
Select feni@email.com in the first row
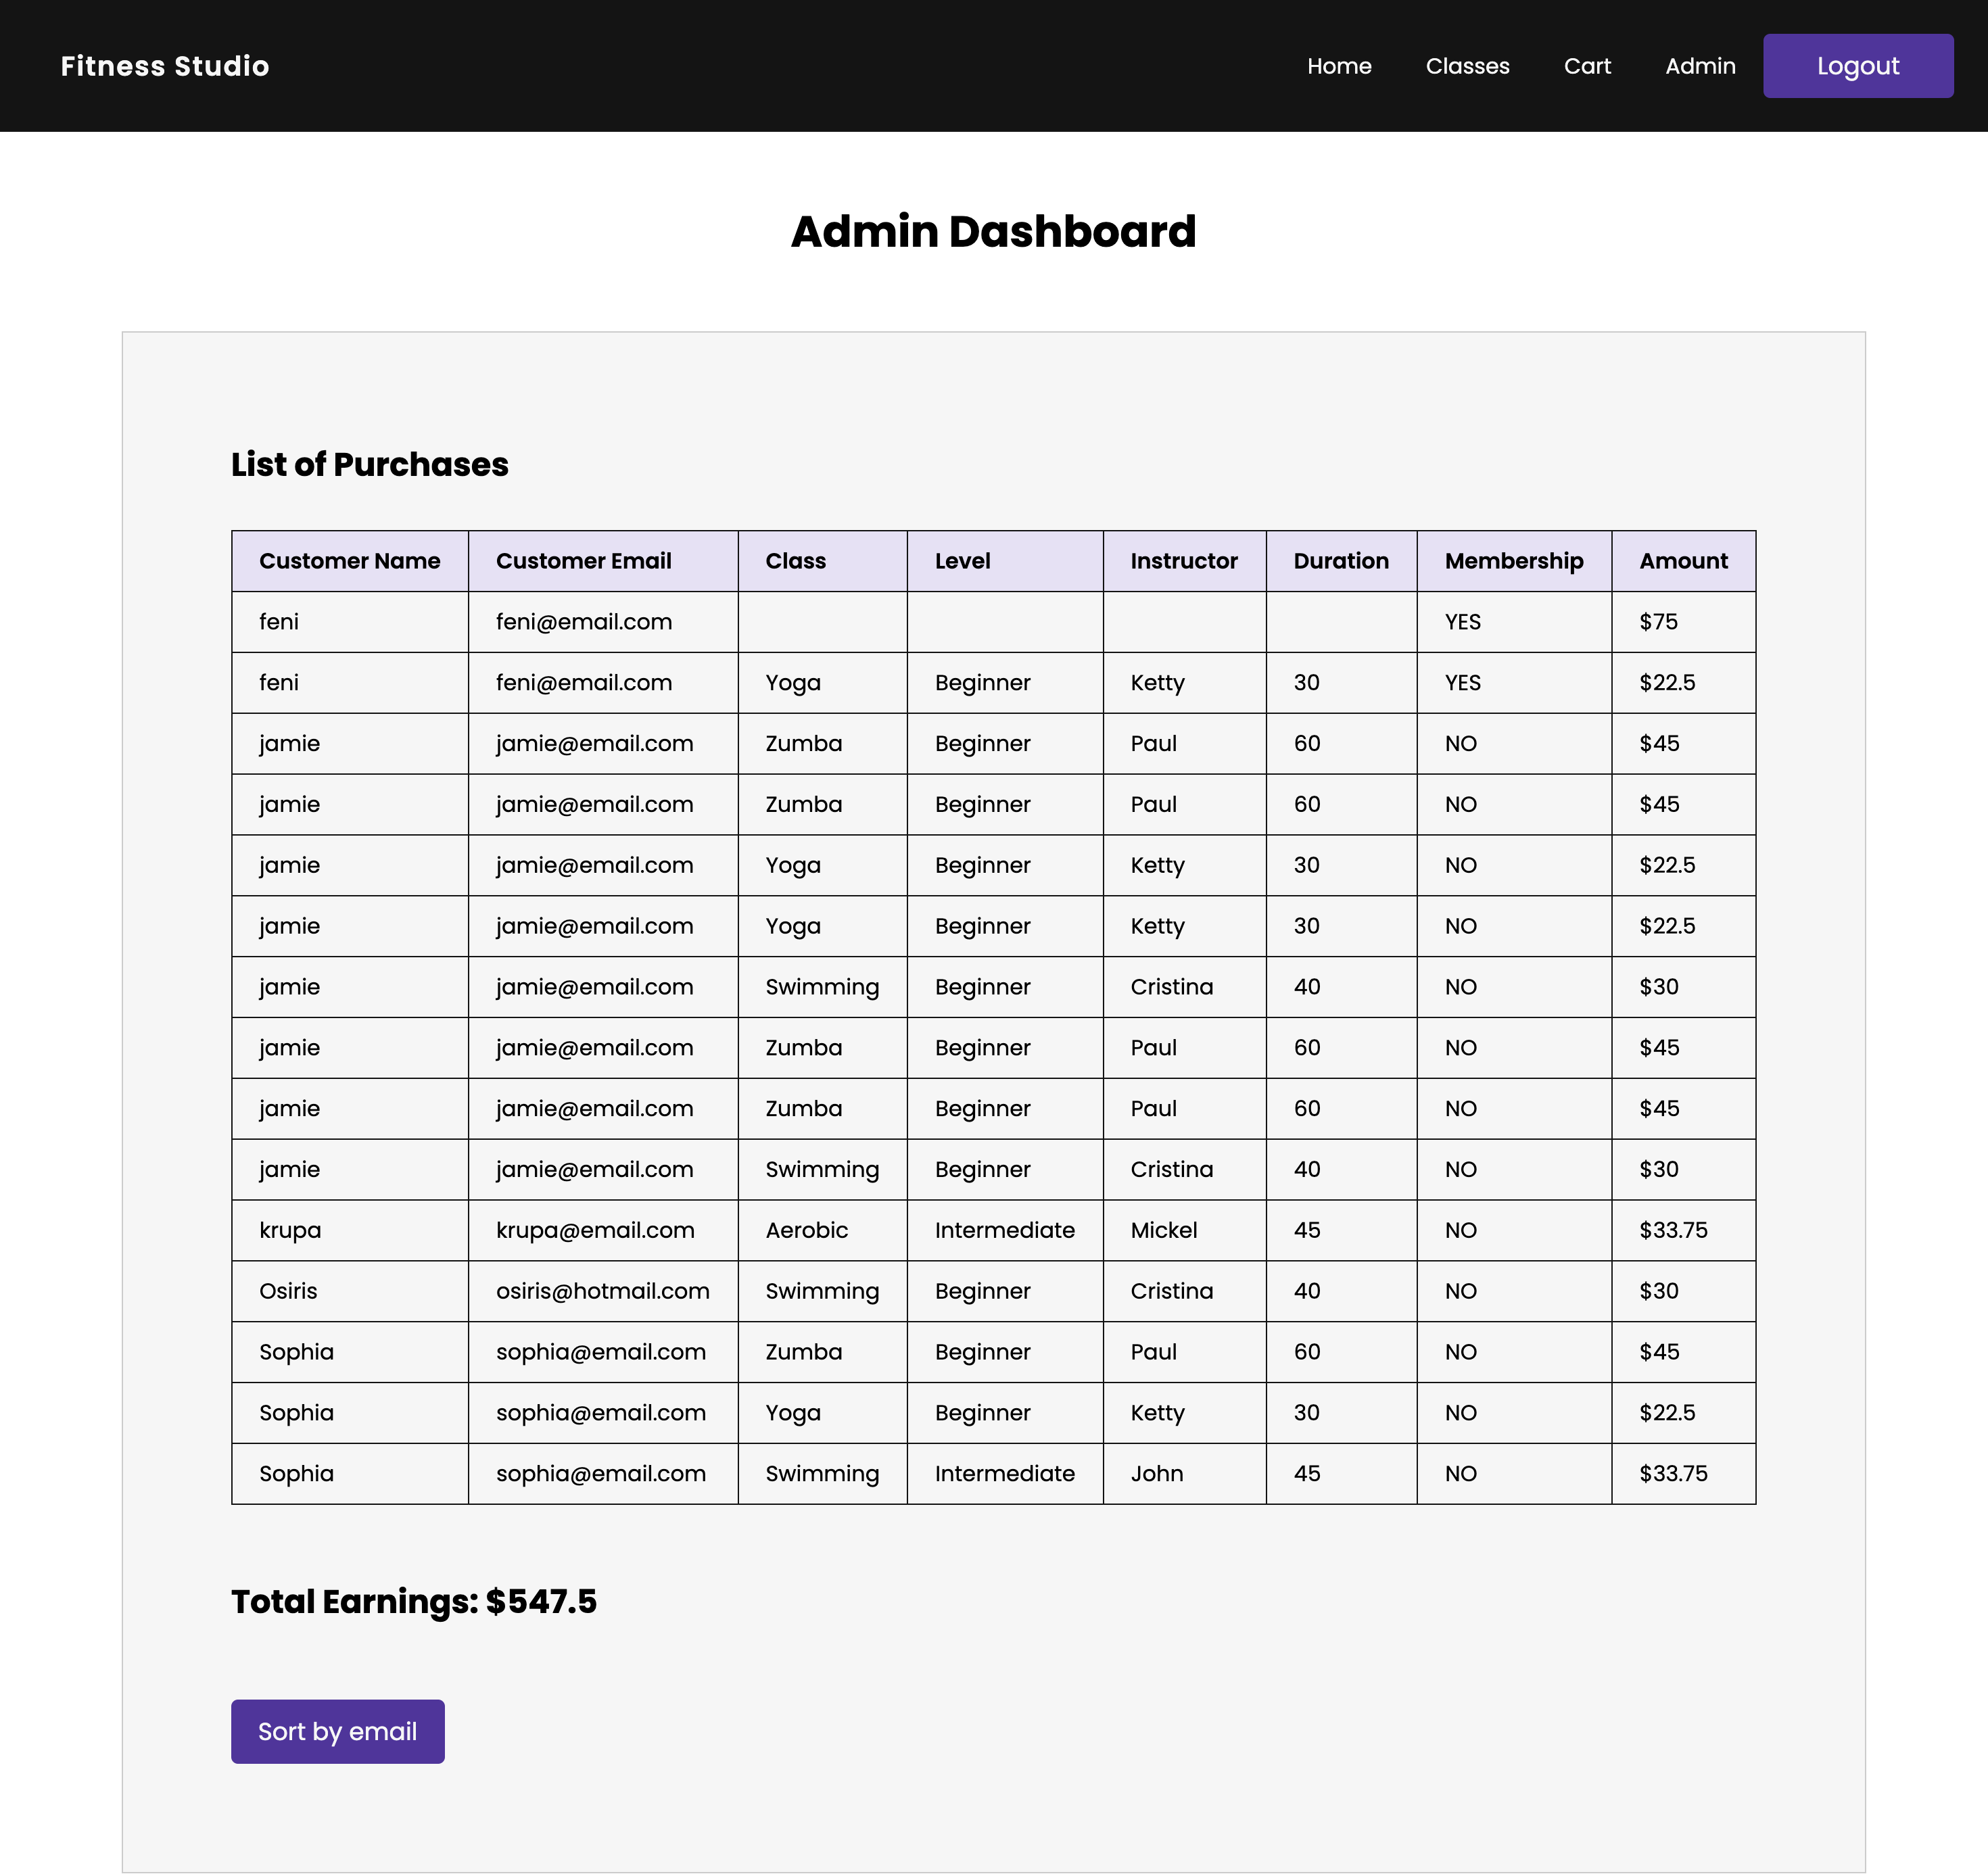584,621
